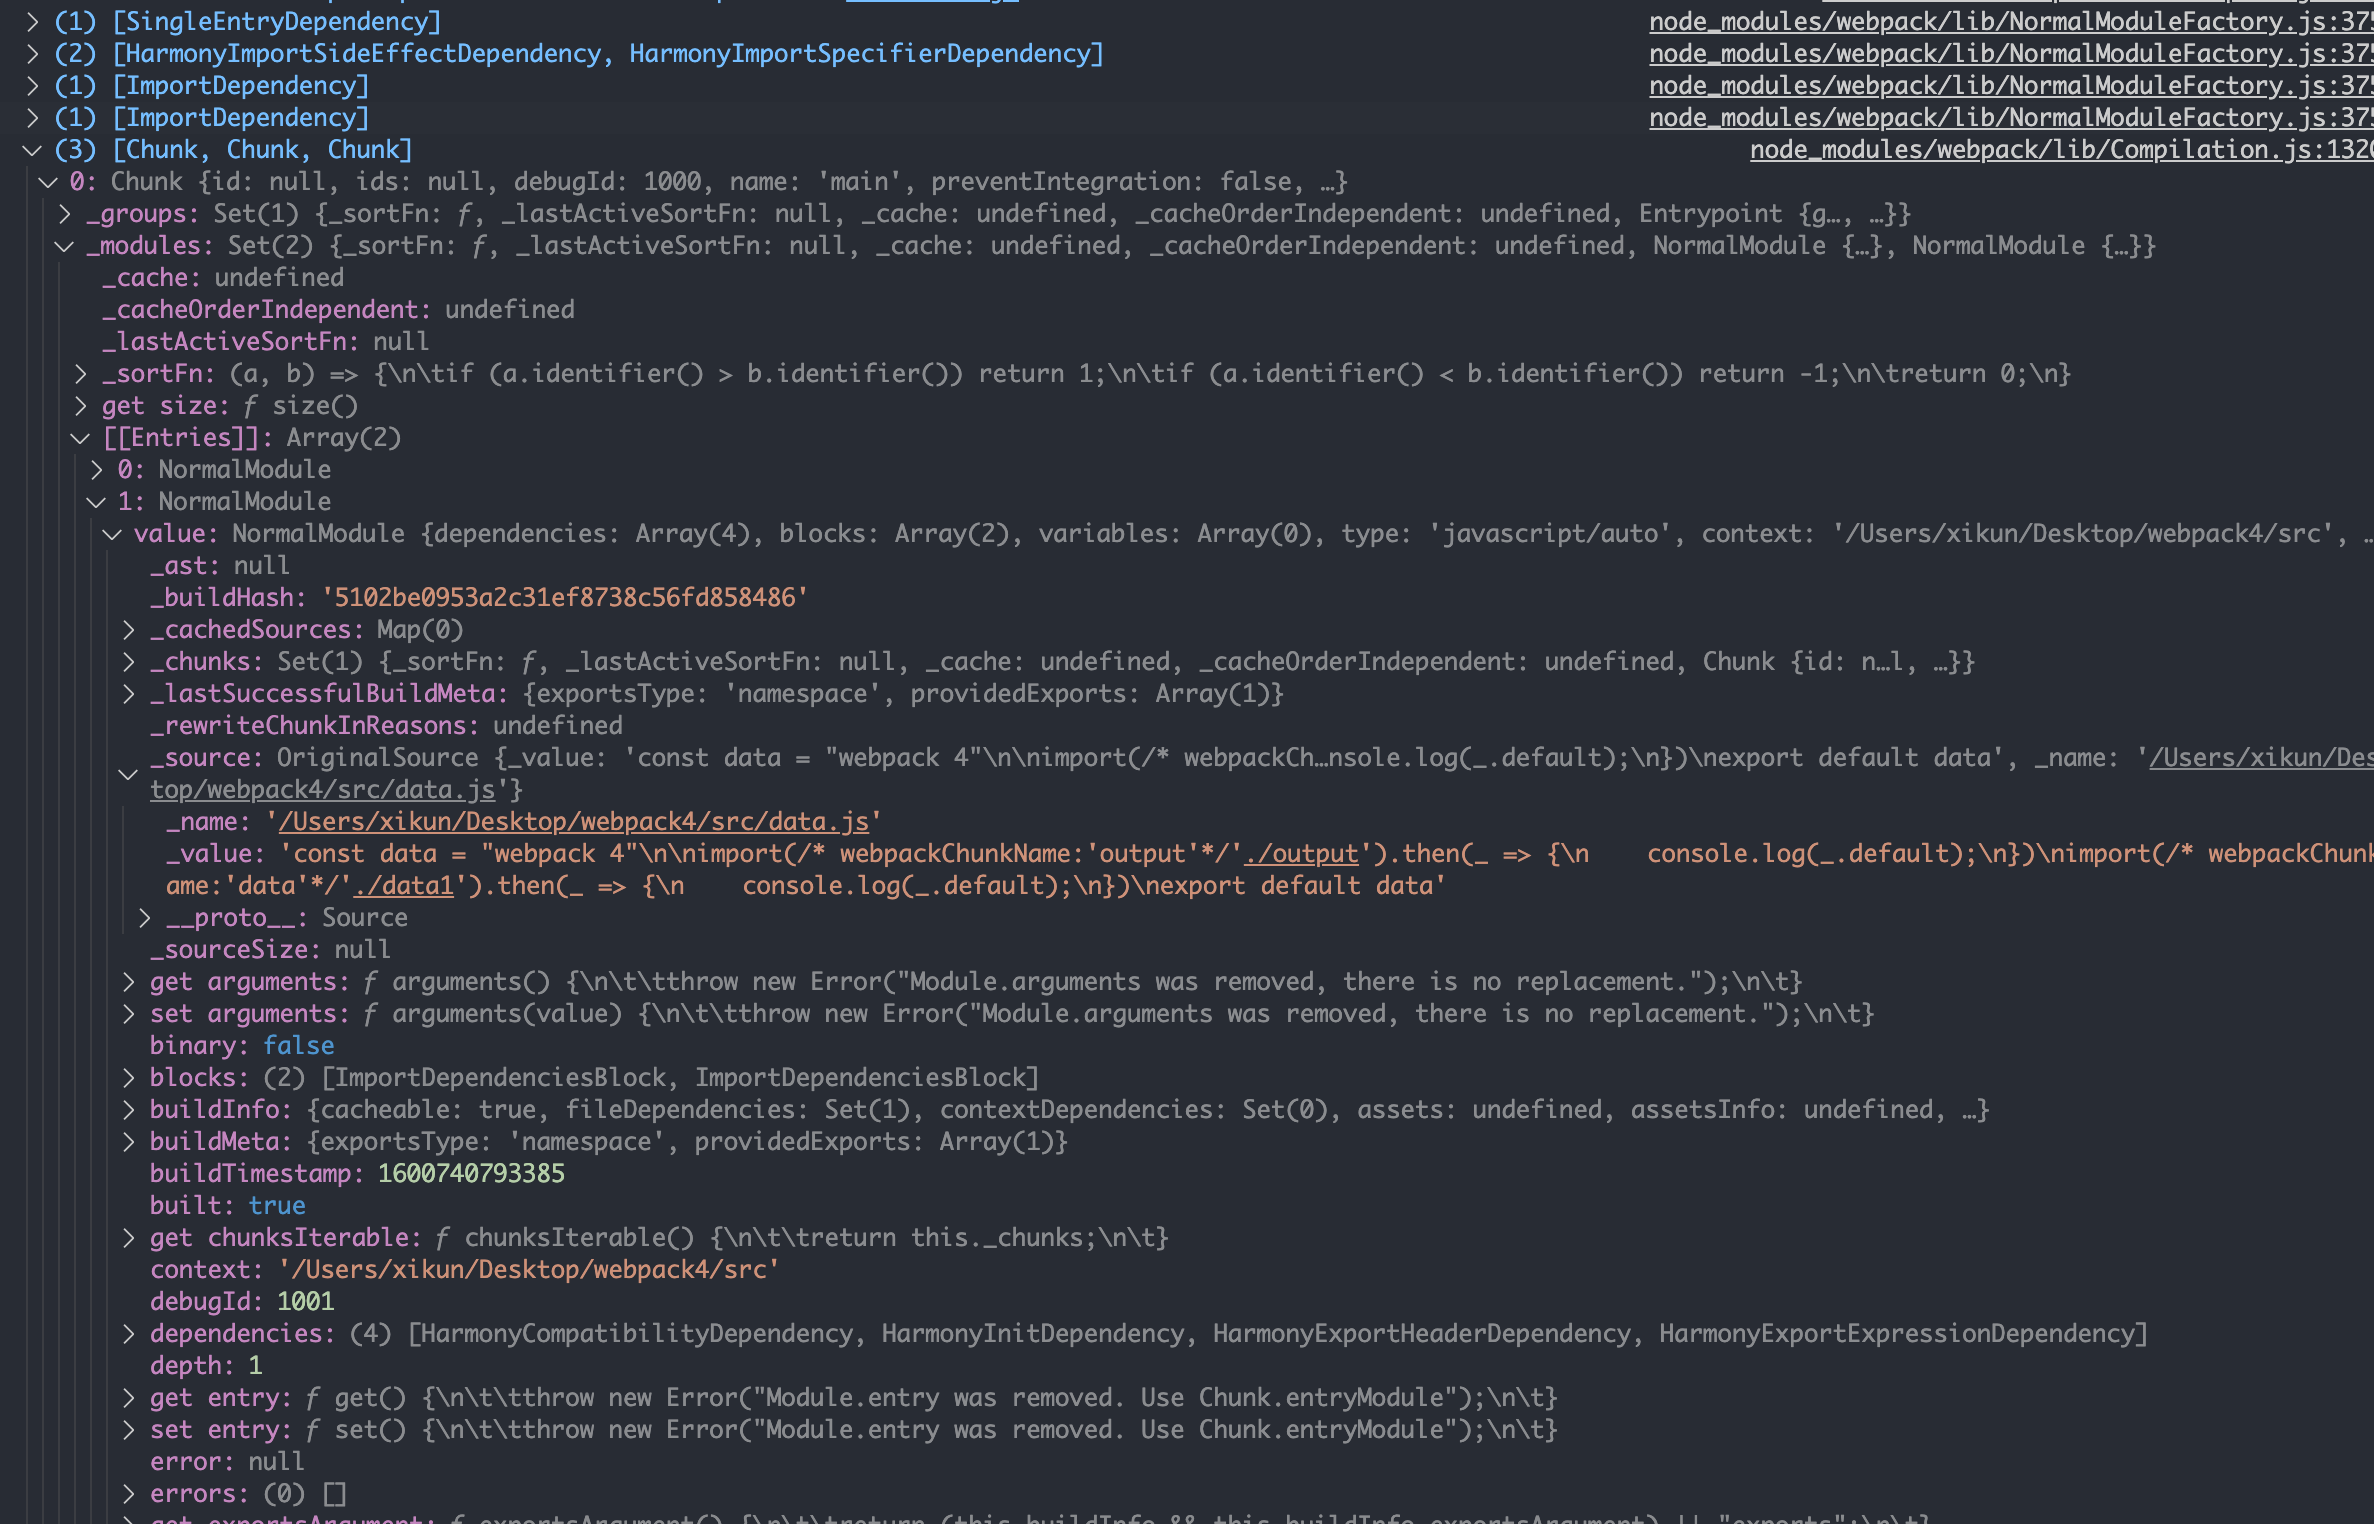Open the Compilation.js:132 source link
This screenshot has height=1524, width=2374.
[x=2061, y=150]
